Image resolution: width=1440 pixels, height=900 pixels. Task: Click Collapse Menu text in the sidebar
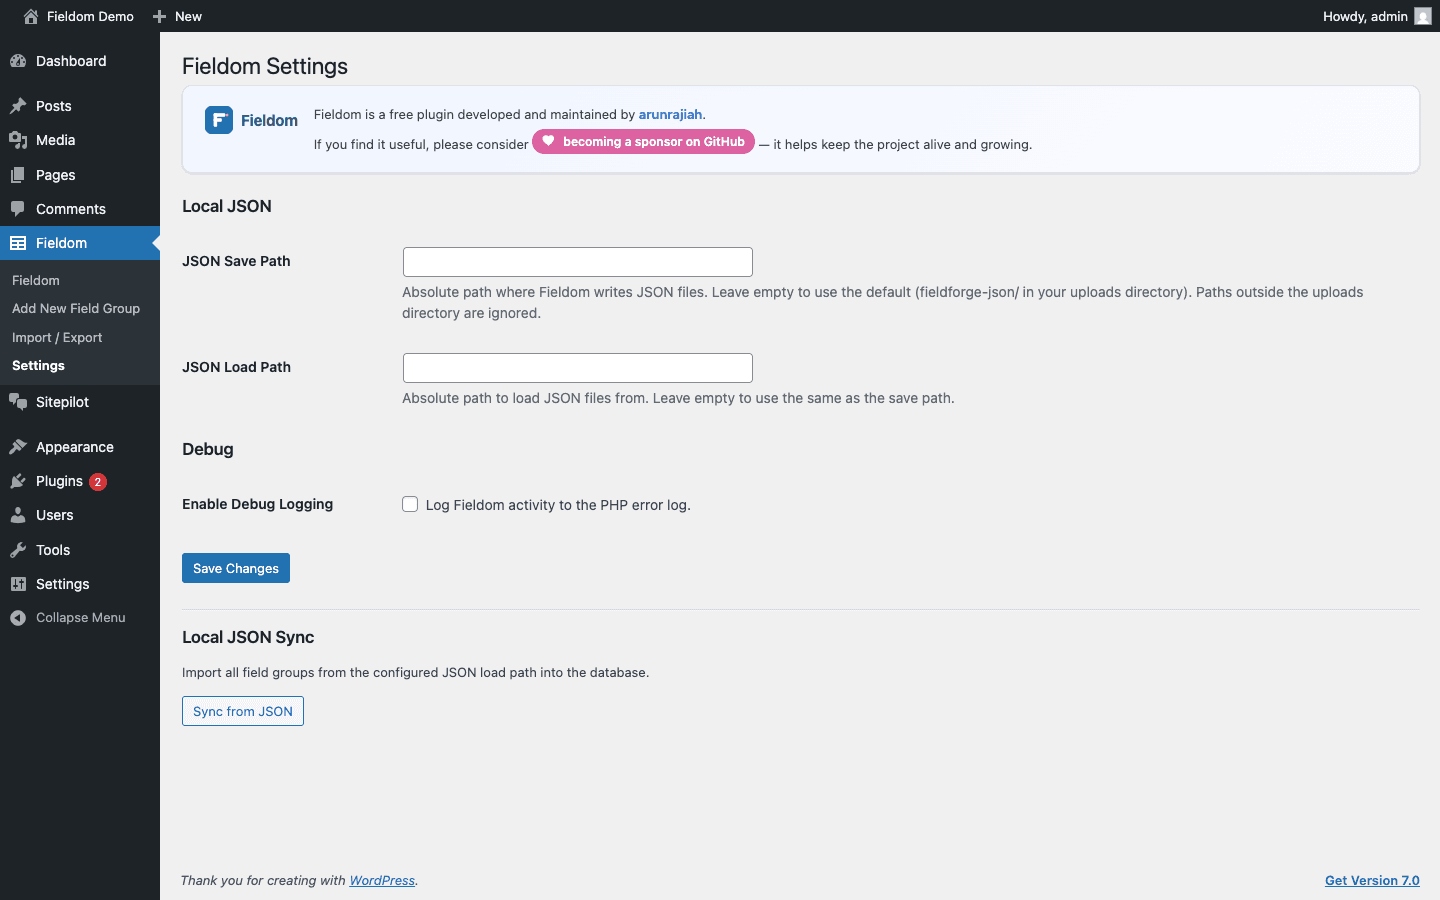point(81,617)
